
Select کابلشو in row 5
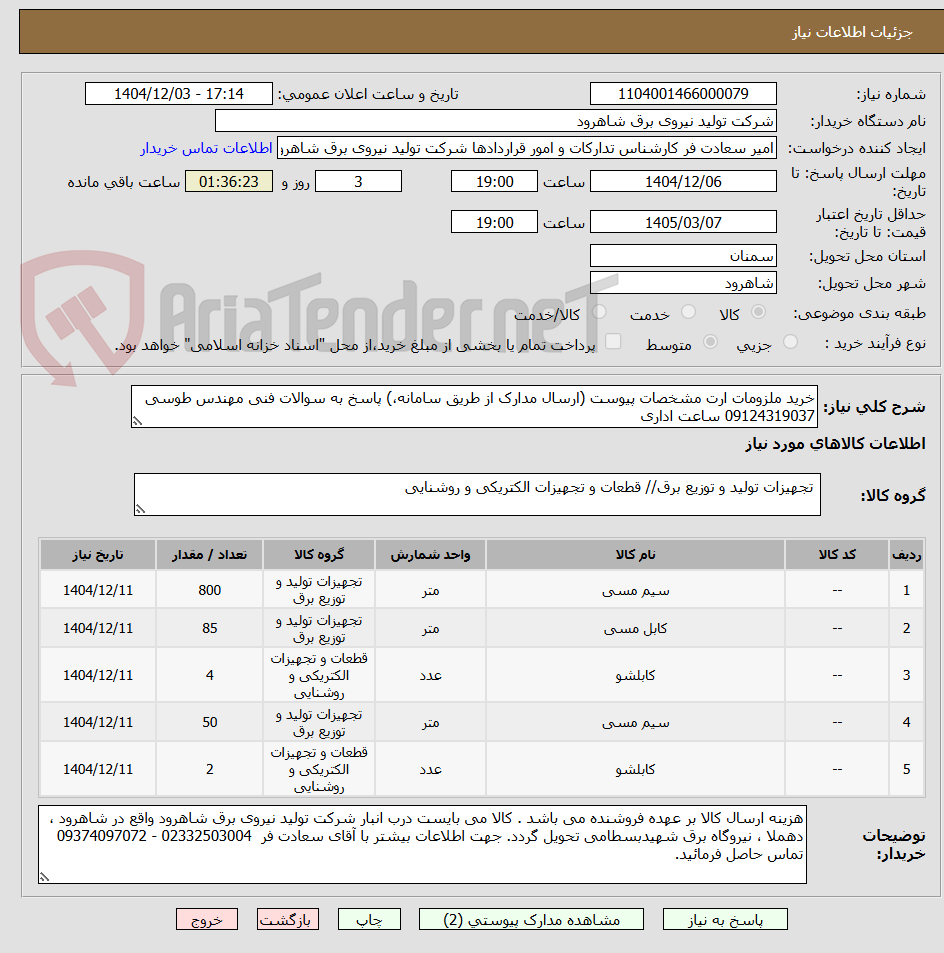point(635,769)
